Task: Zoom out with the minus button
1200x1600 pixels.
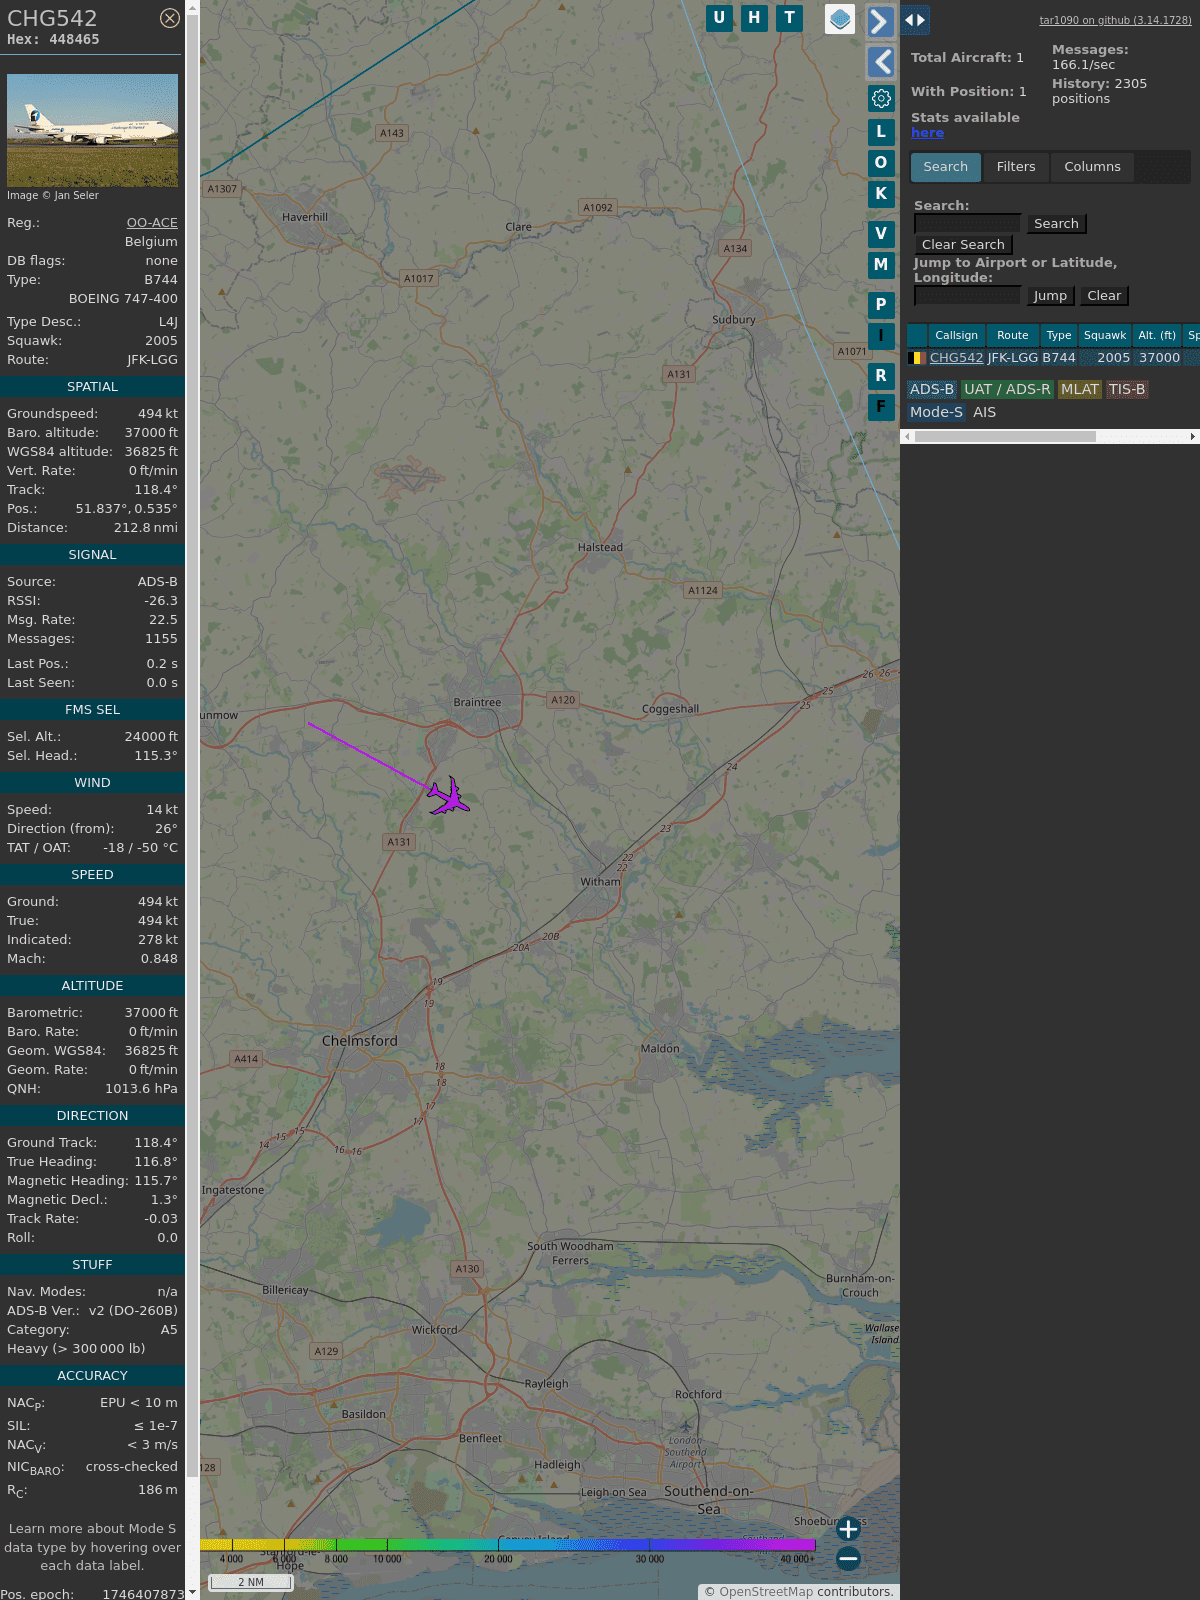Action: pyautogui.click(x=848, y=1558)
